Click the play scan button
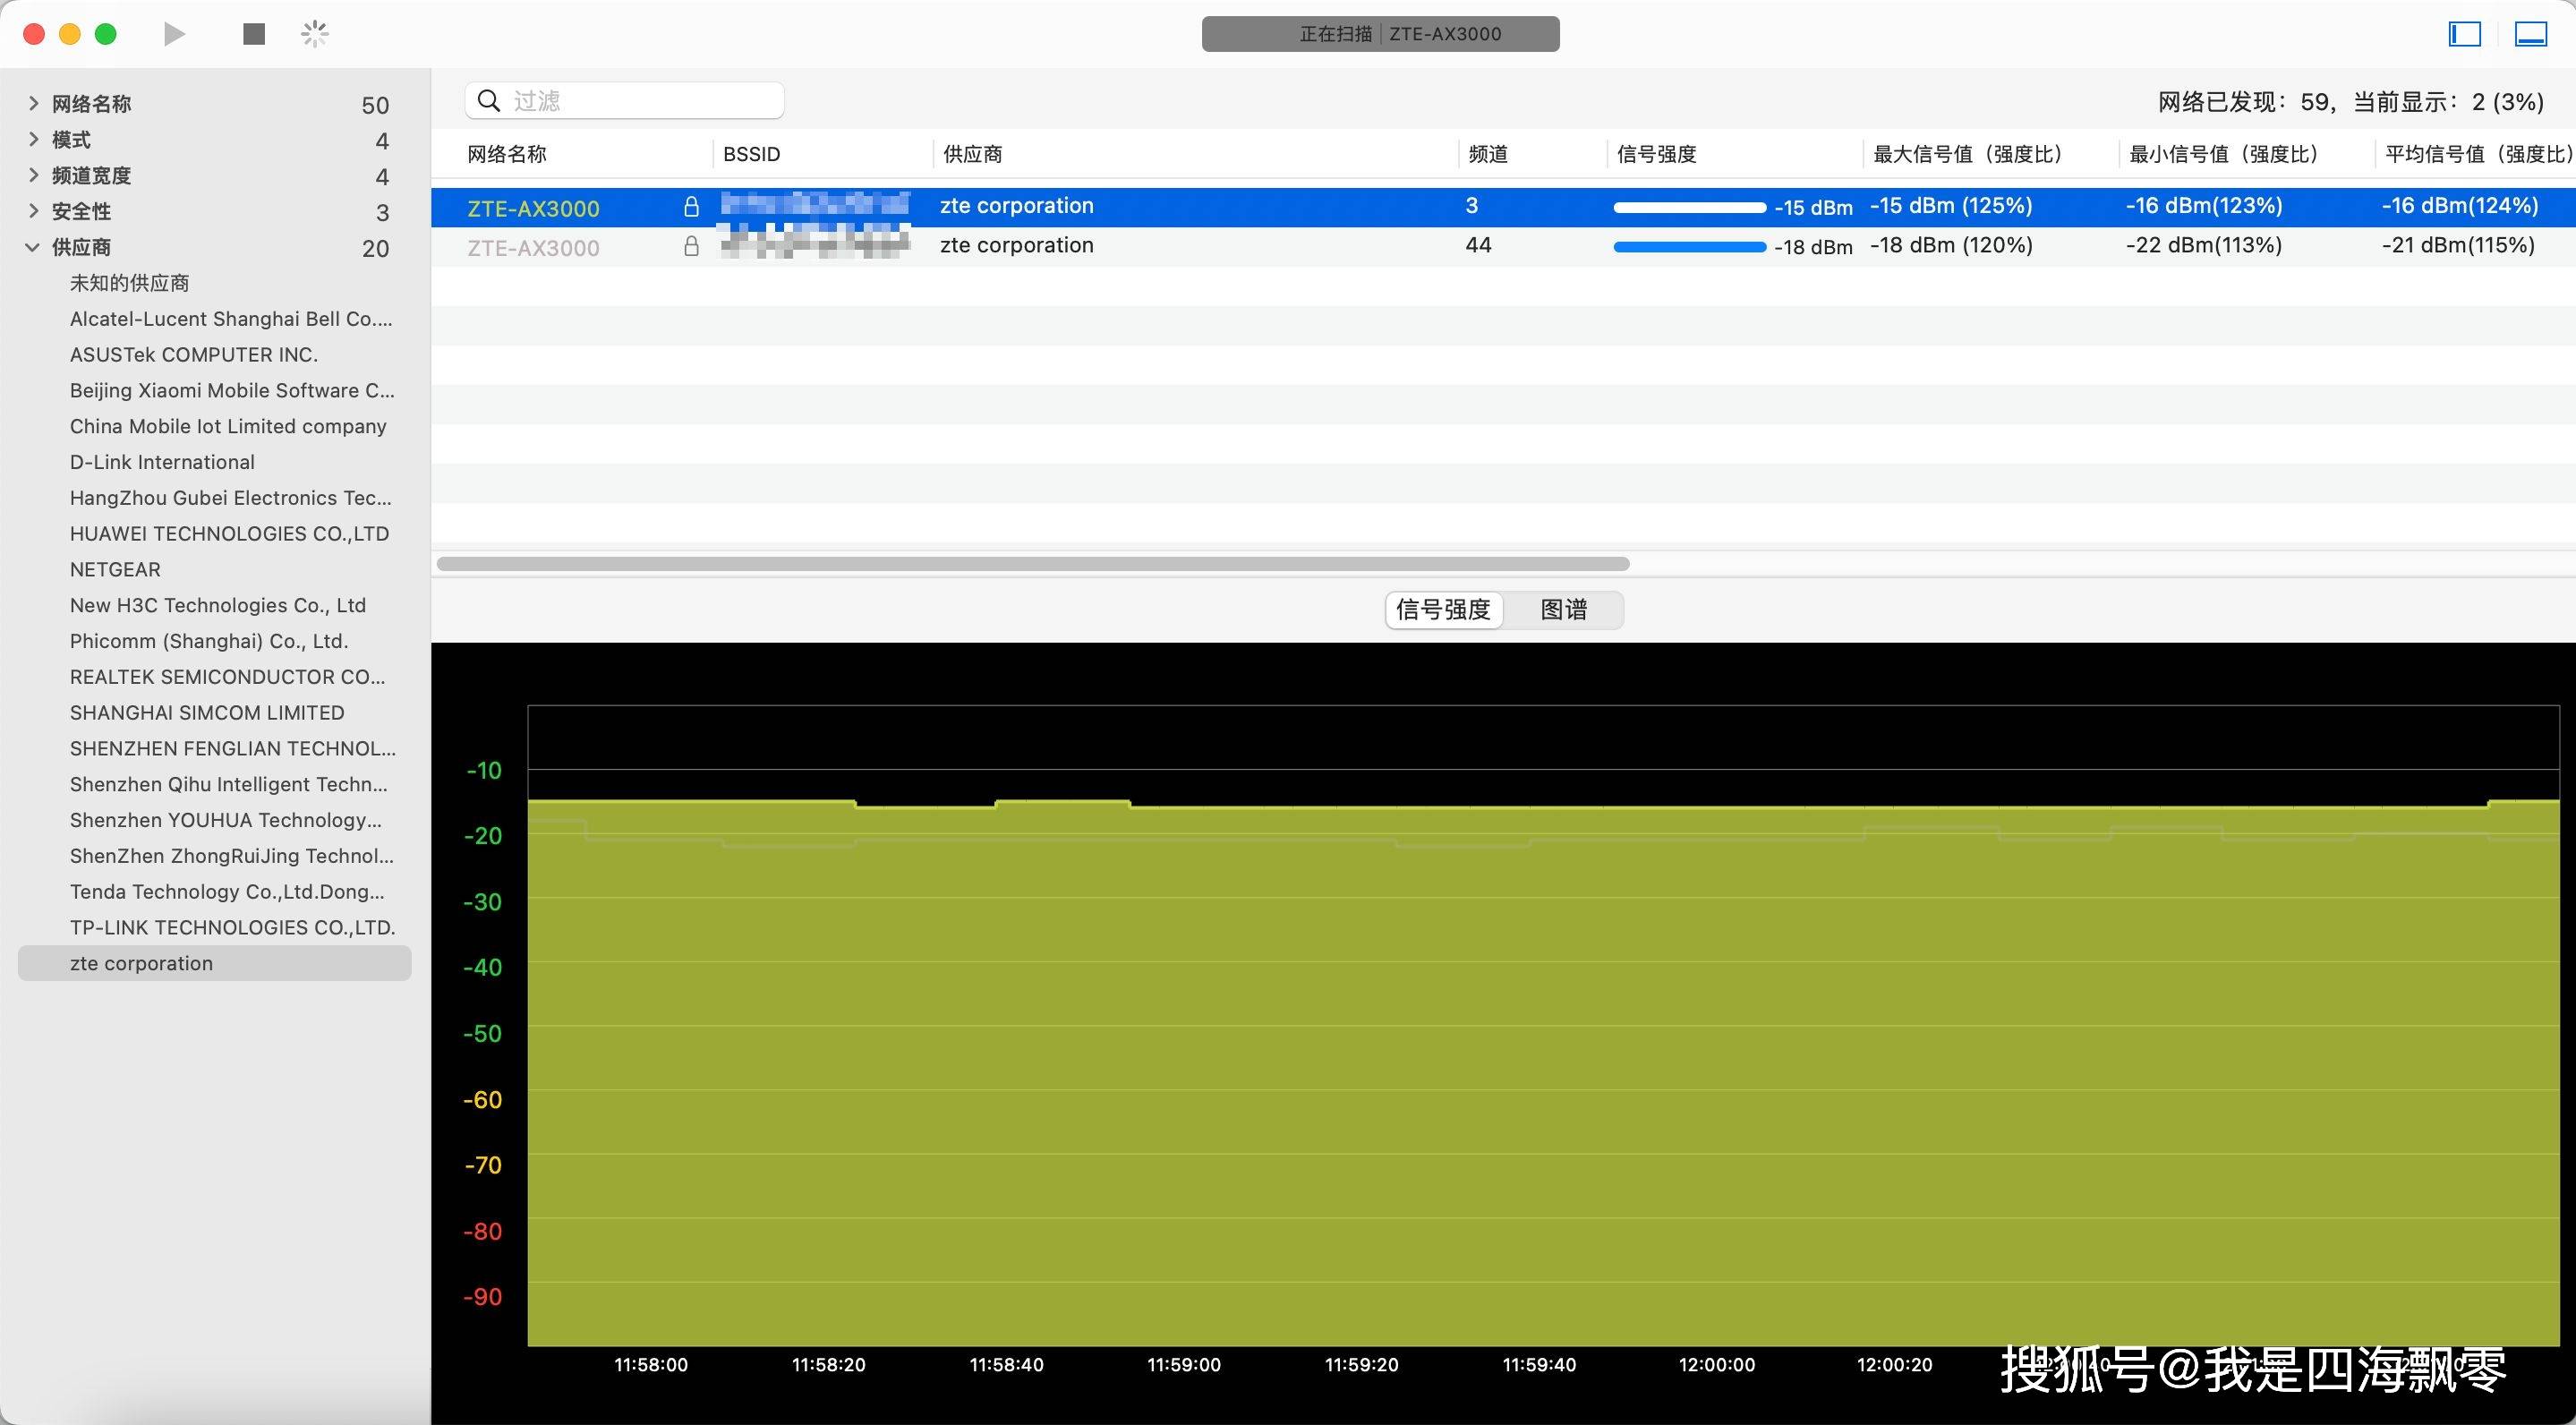The image size is (2576, 1425). (175, 34)
